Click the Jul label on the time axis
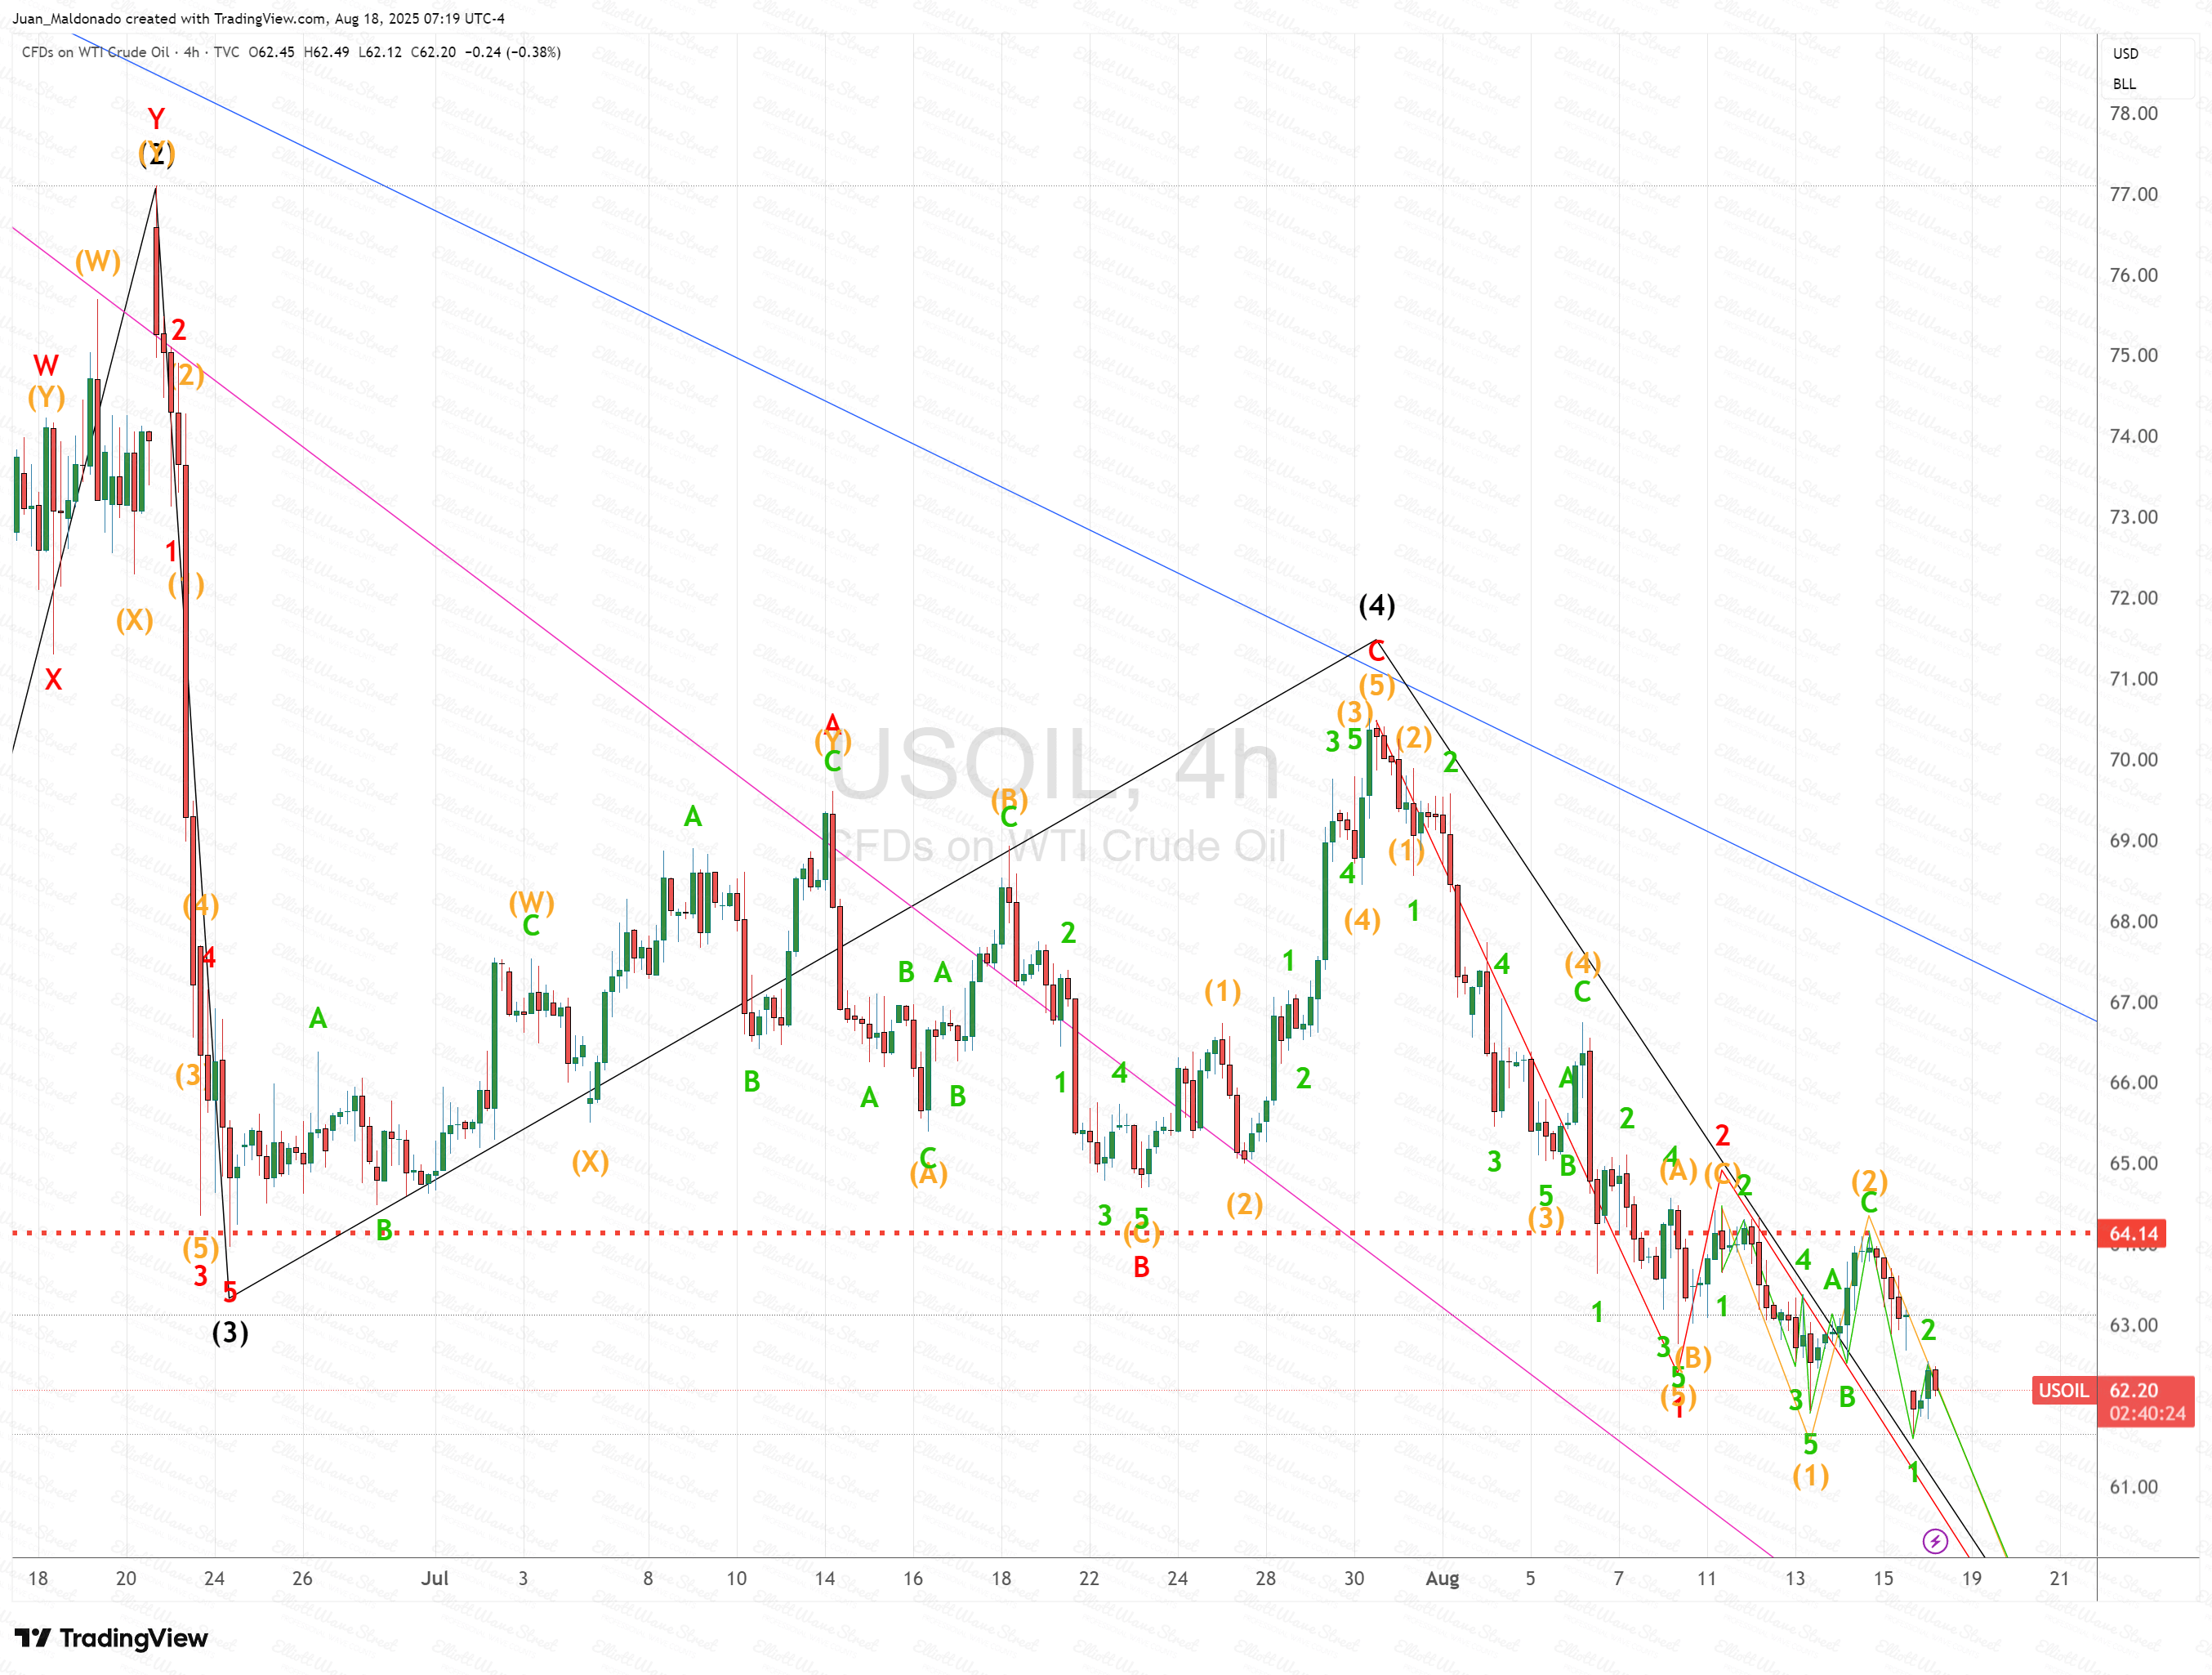This screenshot has height=1675, width=2212. coord(434,1578)
